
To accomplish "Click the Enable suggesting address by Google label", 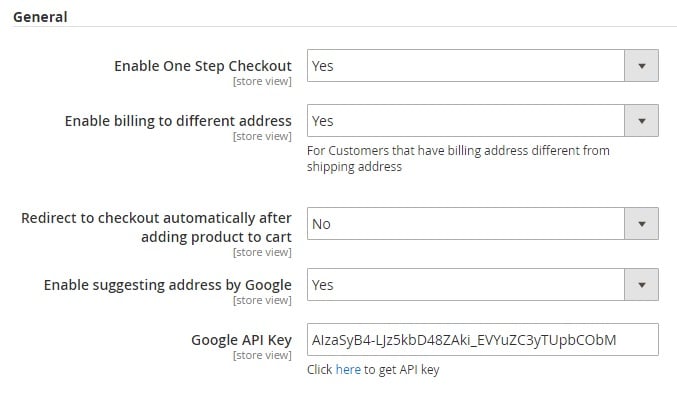I will pyautogui.click(x=168, y=285).
